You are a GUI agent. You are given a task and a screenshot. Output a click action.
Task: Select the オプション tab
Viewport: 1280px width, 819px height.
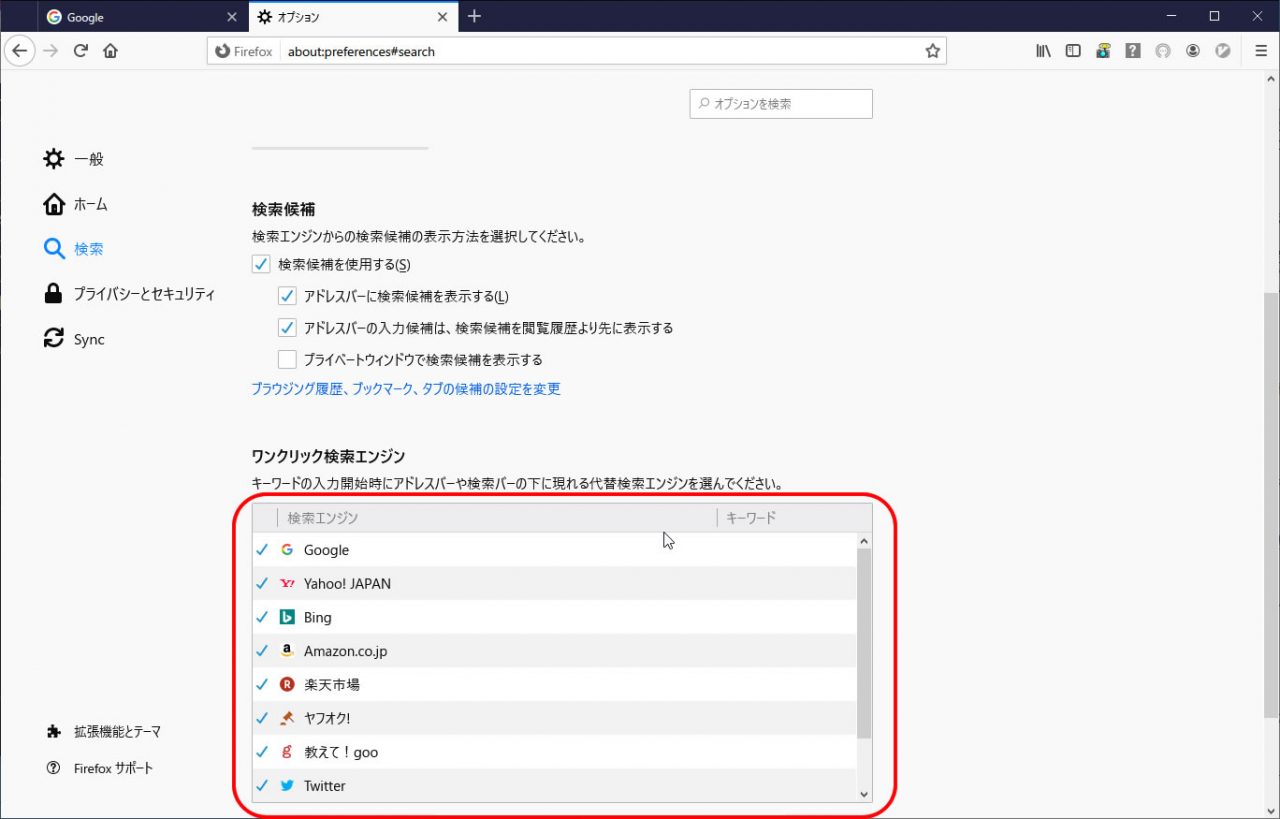pyautogui.click(x=352, y=17)
